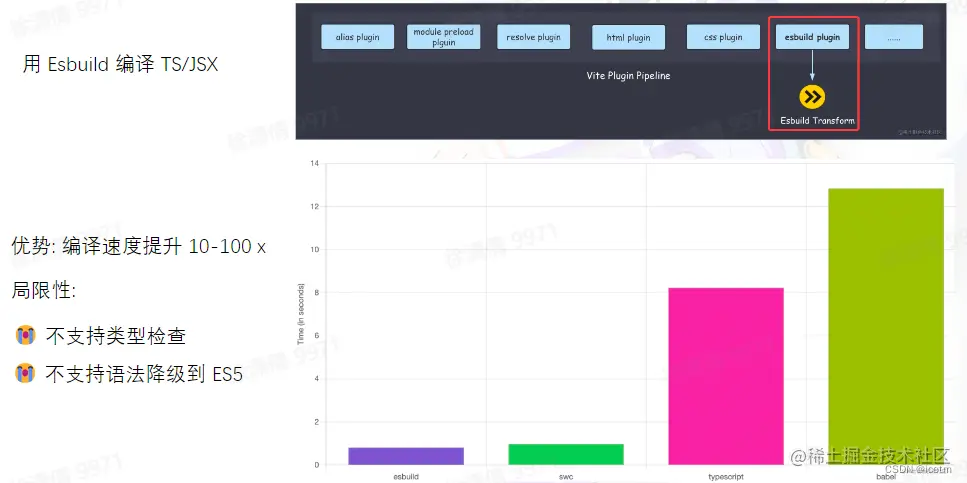The height and width of the screenshot is (483, 967).
Task: Click the swc x-axis label
Action: click(566, 477)
